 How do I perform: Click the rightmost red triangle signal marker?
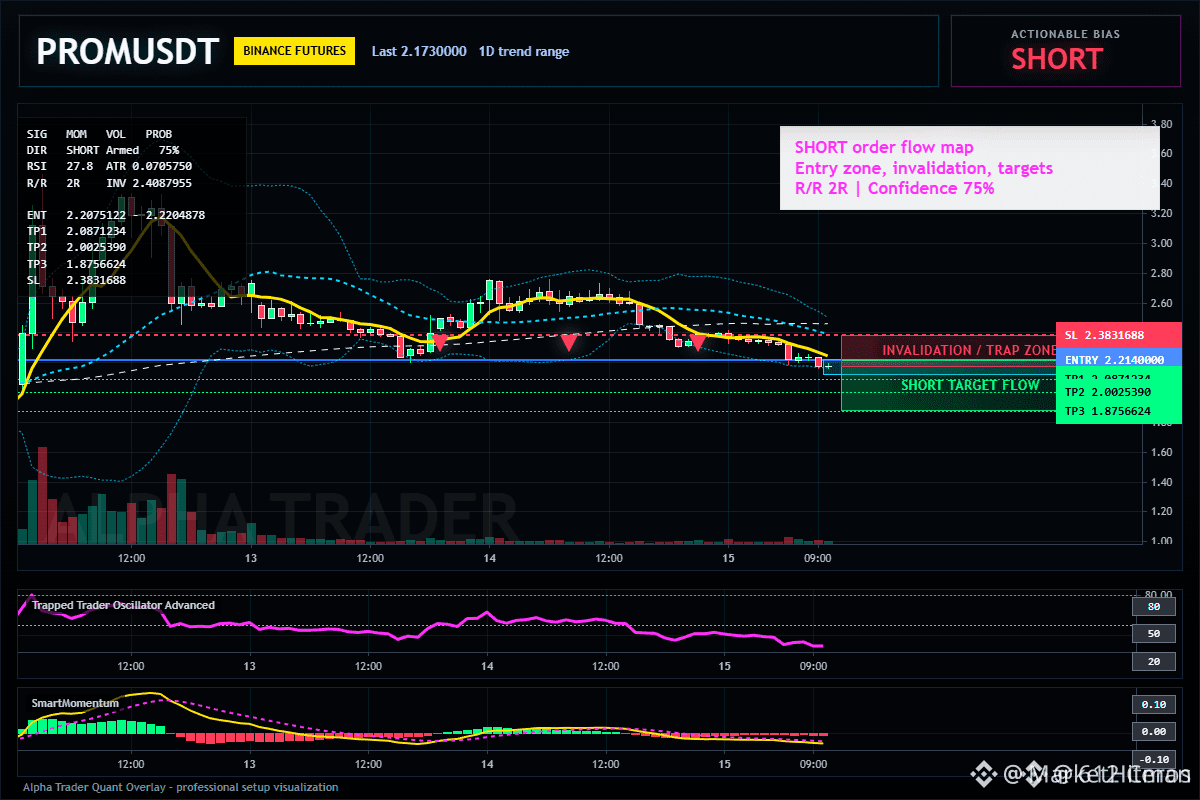[x=698, y=342]
